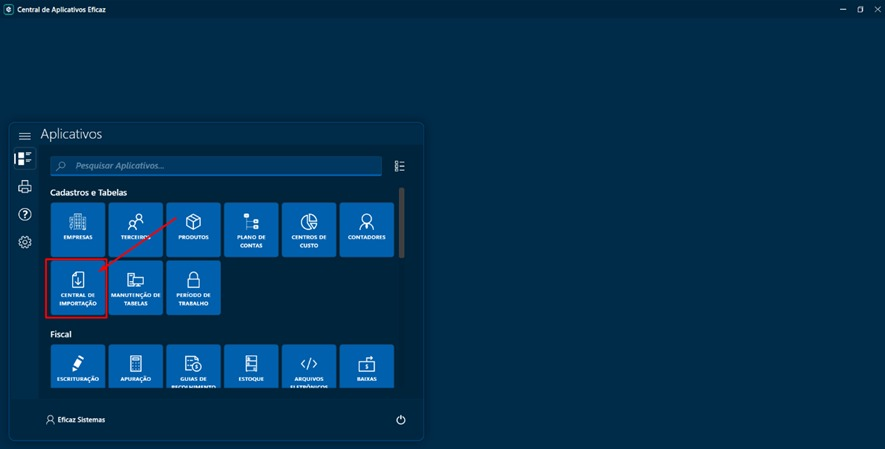Toggle the list view layout button
This screenshot has height=449, width=885.
click(400, 166)
